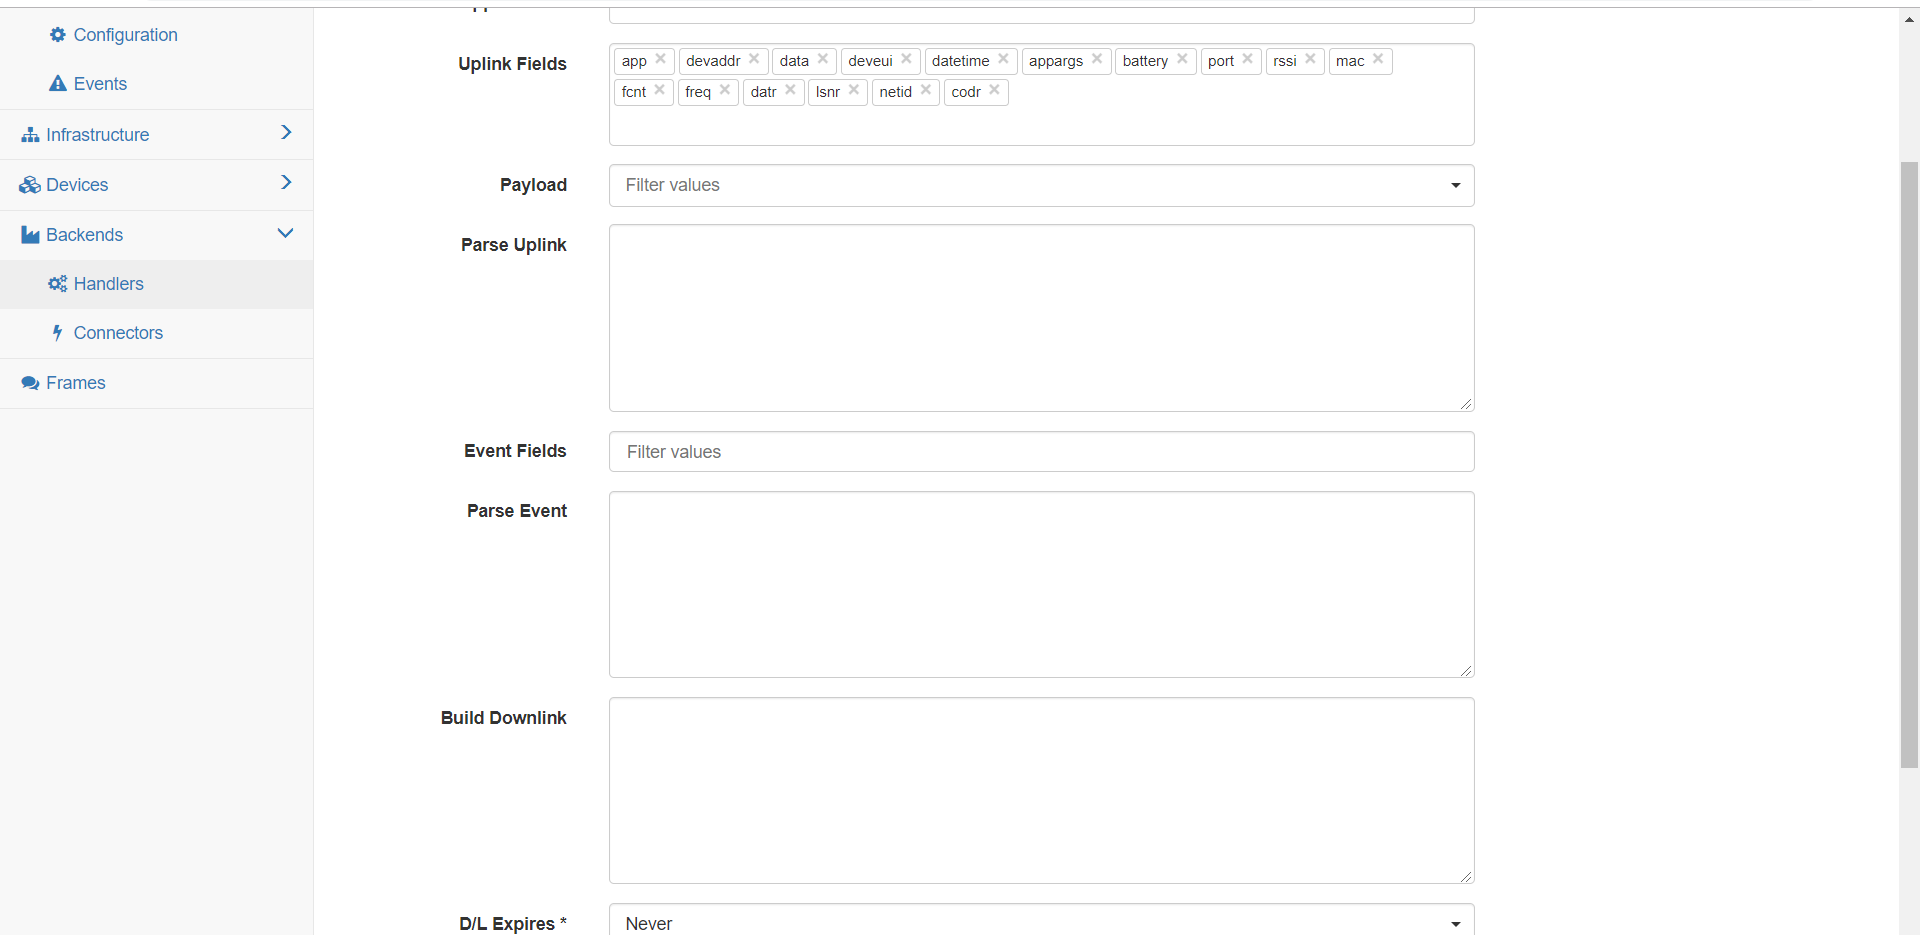The height and width of the screenshot is (935, 1920).
Task: Remove the app uplink field tag
Action: tap(661, 59)
